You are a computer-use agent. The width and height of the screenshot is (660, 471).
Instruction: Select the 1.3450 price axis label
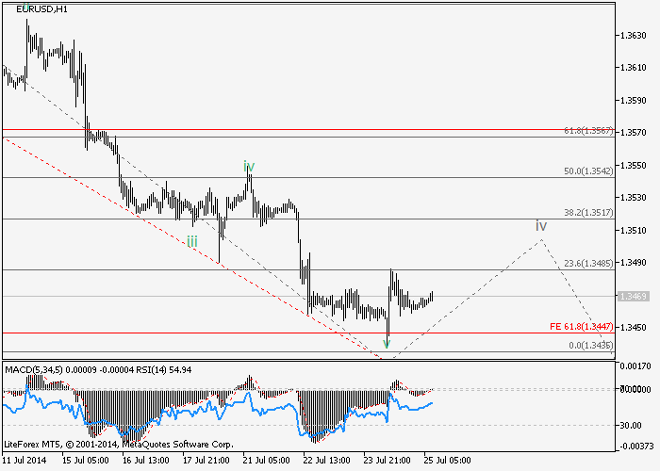pos(633,328)
